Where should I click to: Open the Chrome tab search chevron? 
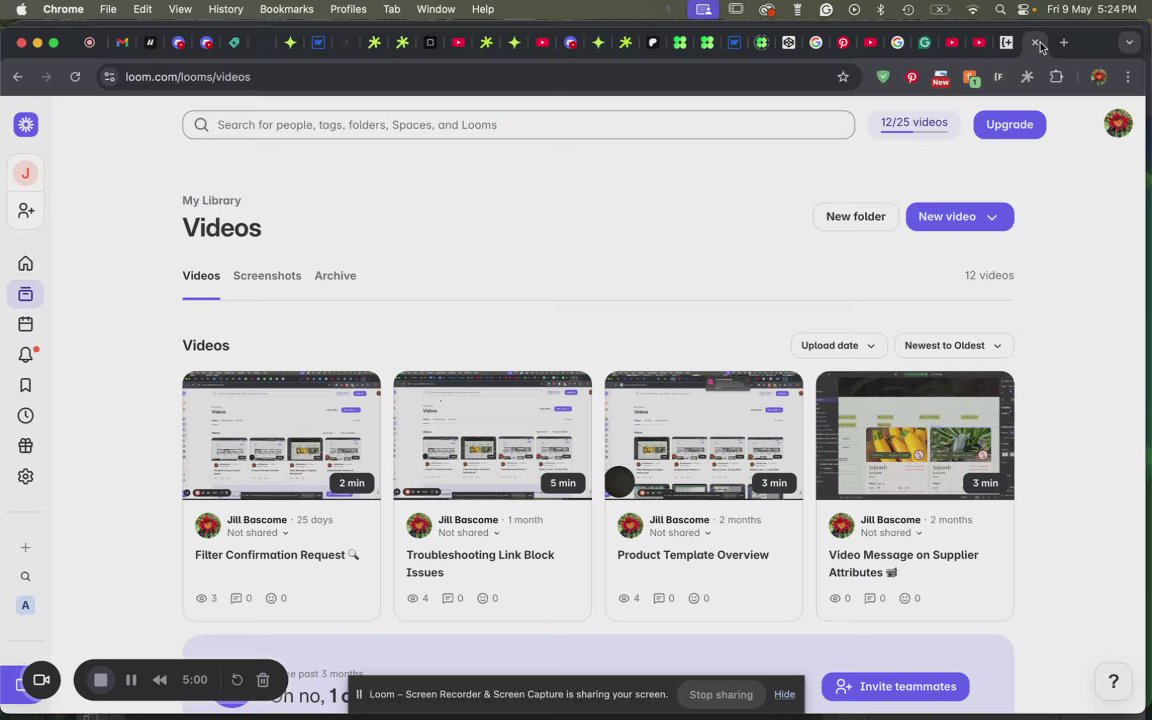point(1129,43)
